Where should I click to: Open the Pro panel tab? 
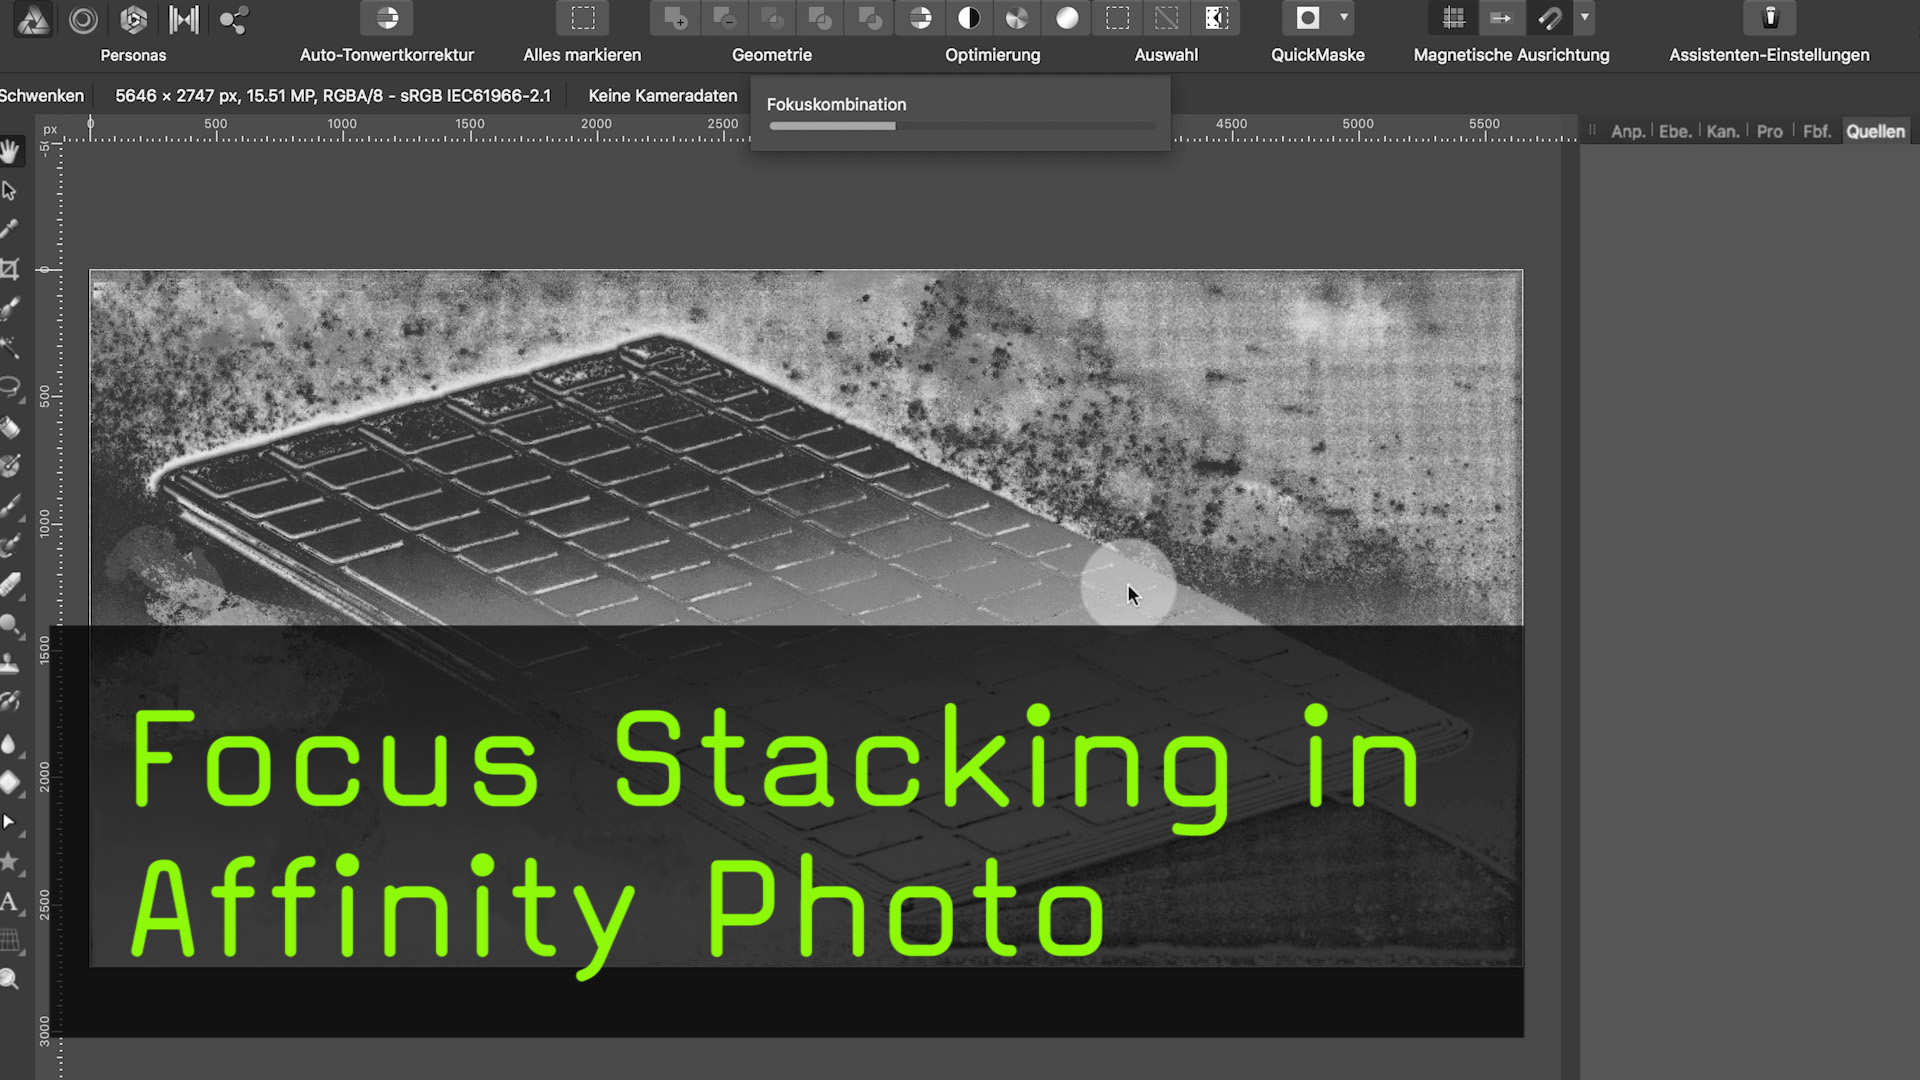pyautogui.click(x=1770, y=132)
